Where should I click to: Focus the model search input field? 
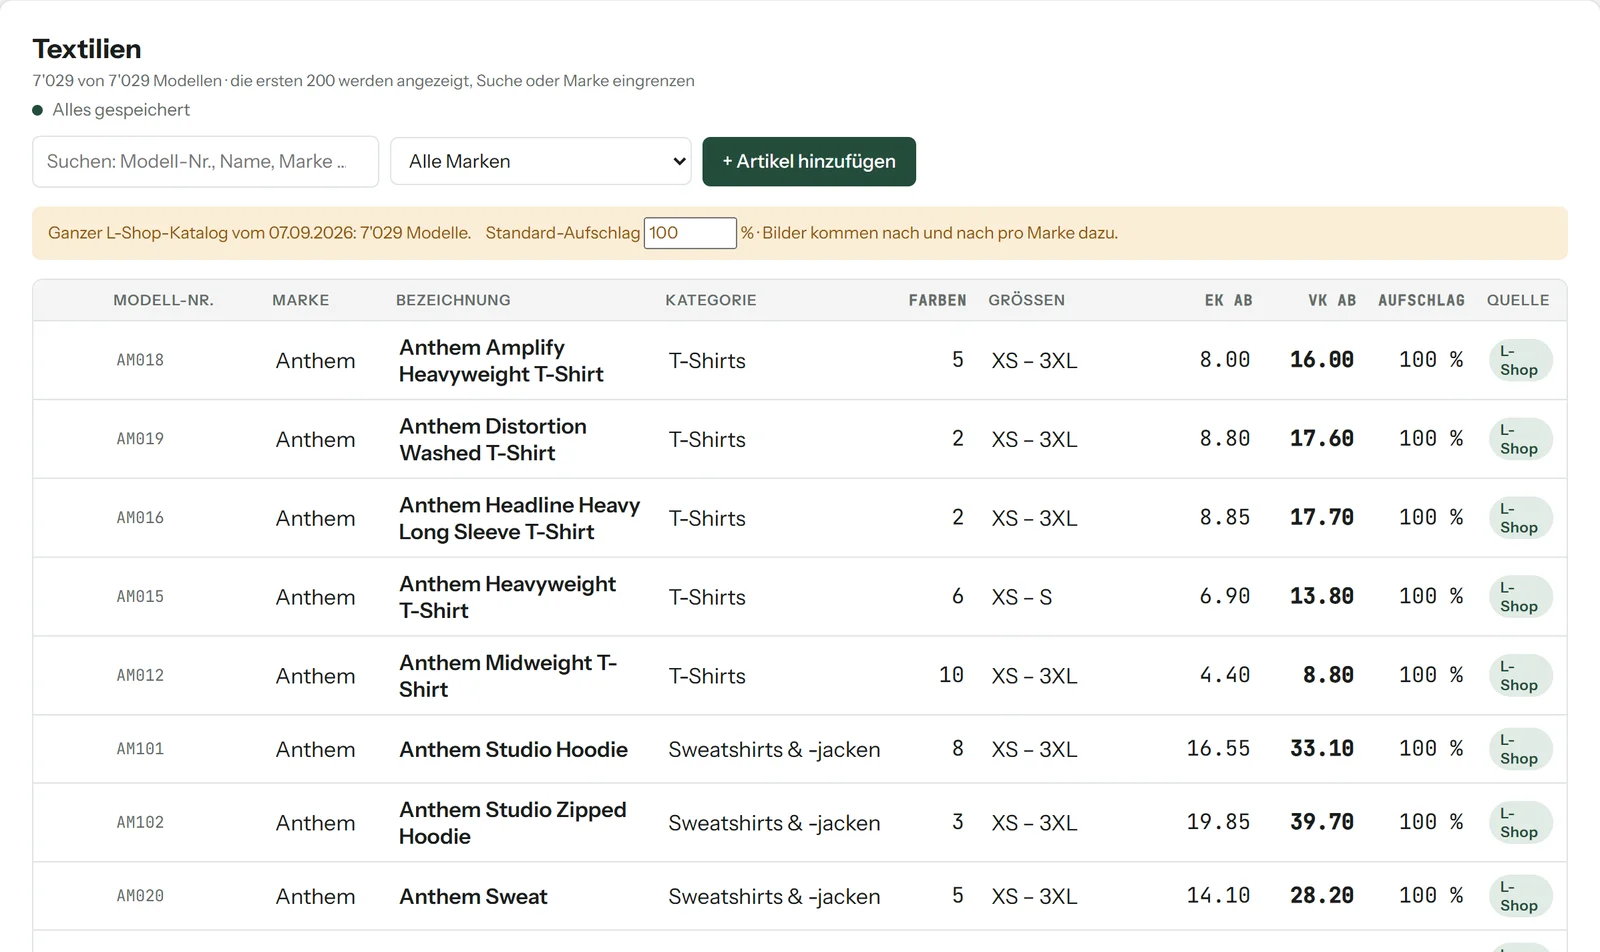(205, 161)
